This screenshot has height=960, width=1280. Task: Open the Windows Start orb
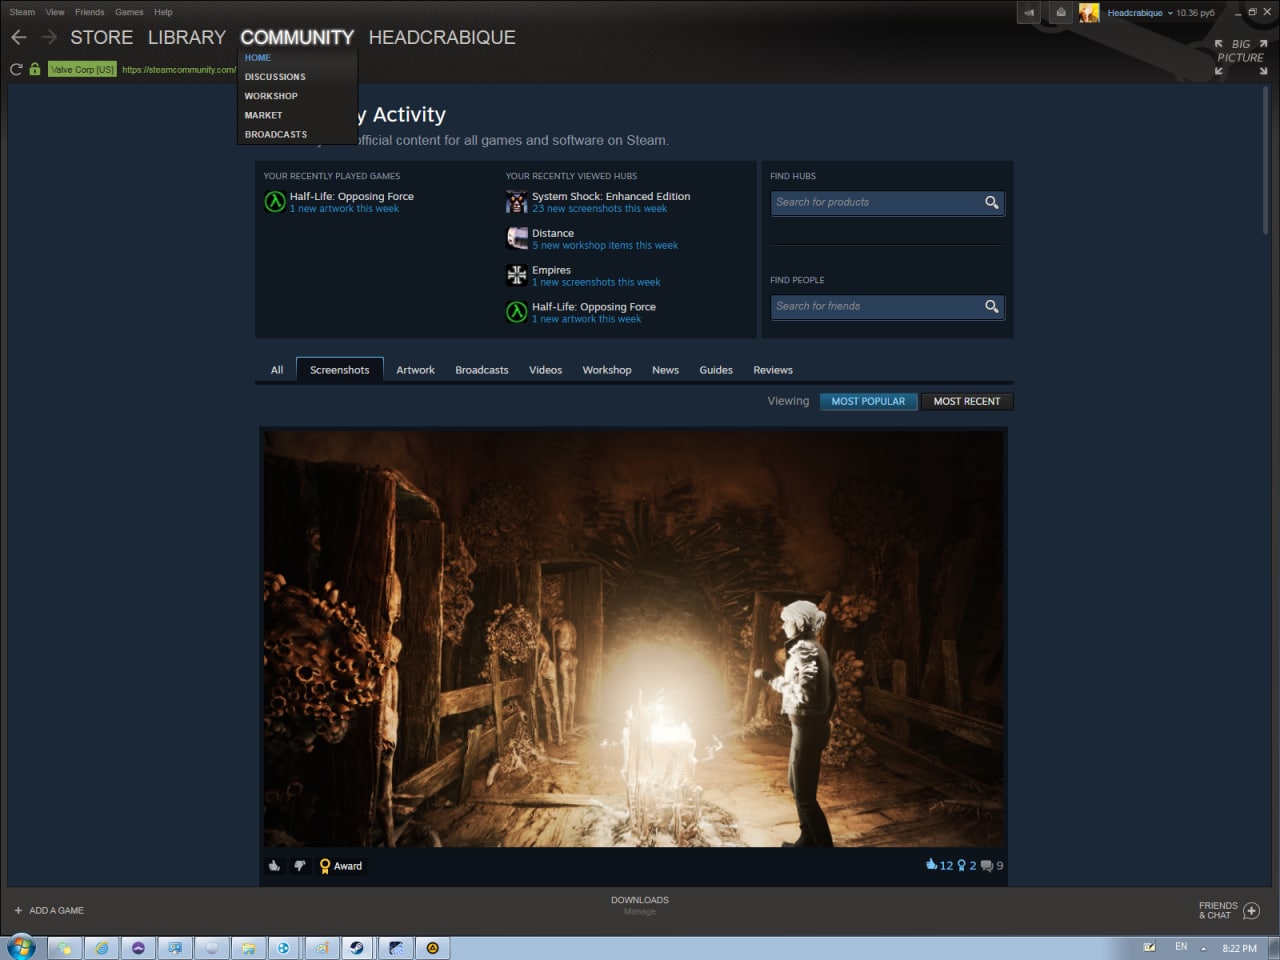pos(20,947)
